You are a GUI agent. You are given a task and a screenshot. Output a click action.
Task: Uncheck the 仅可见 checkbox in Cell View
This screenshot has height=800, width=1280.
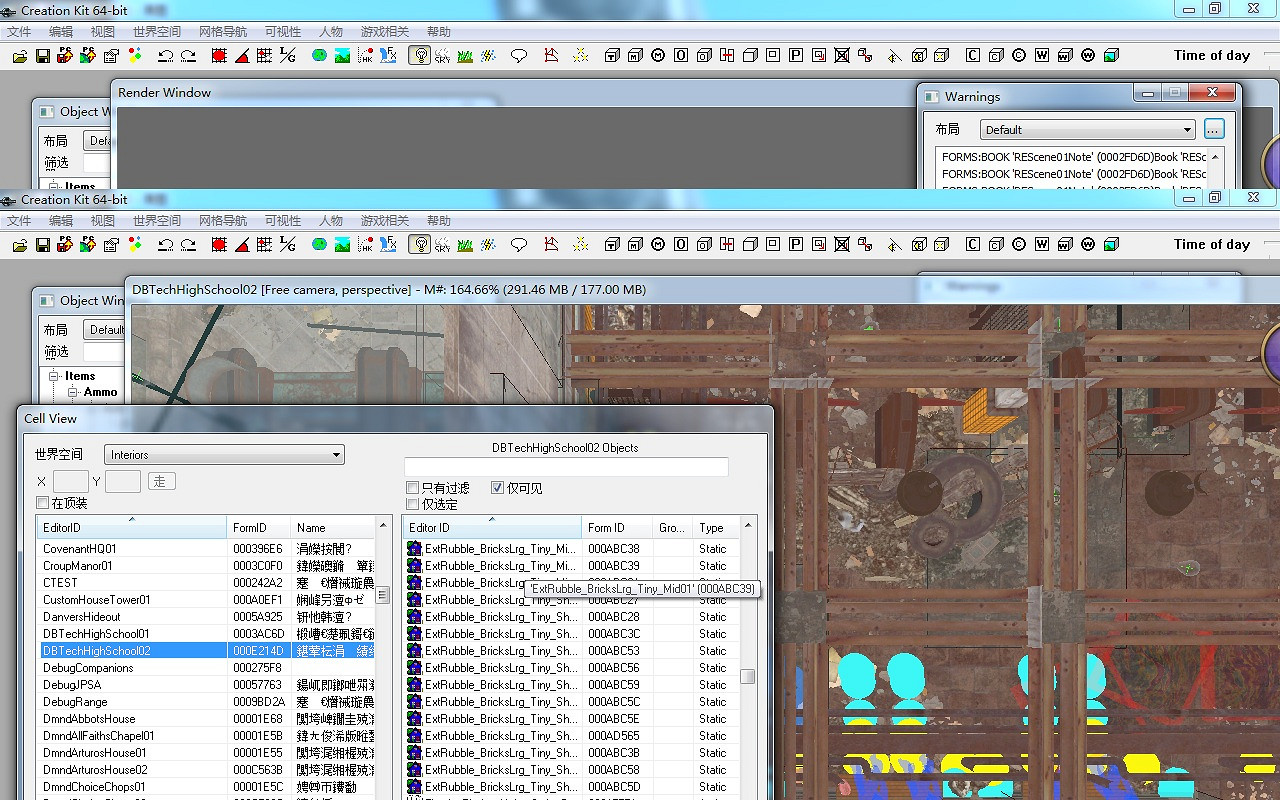click(x=498, y=488)
